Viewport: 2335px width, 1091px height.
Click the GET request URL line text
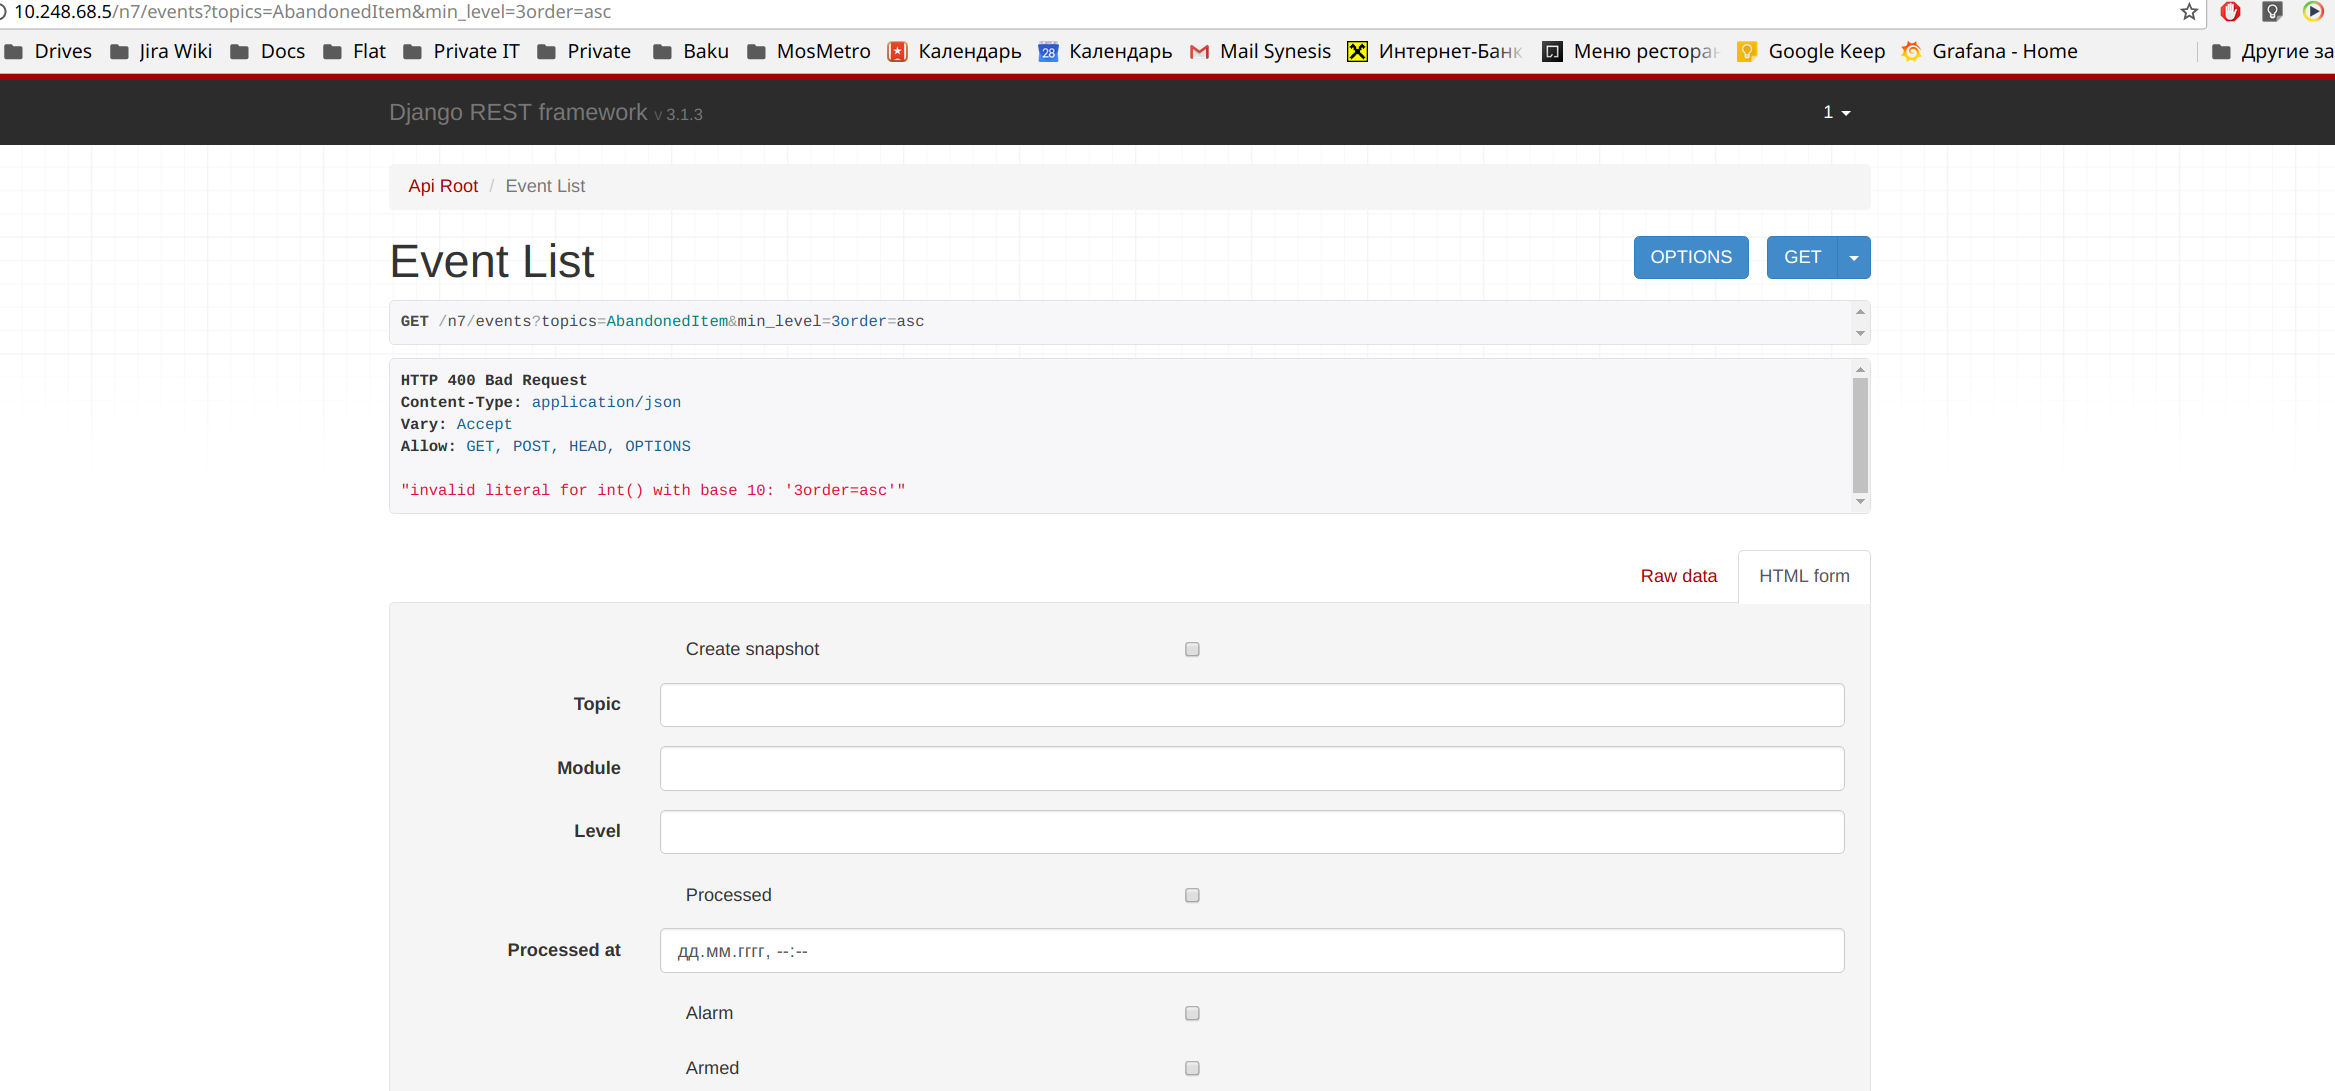pyautogui.click(x=662, y=321)
